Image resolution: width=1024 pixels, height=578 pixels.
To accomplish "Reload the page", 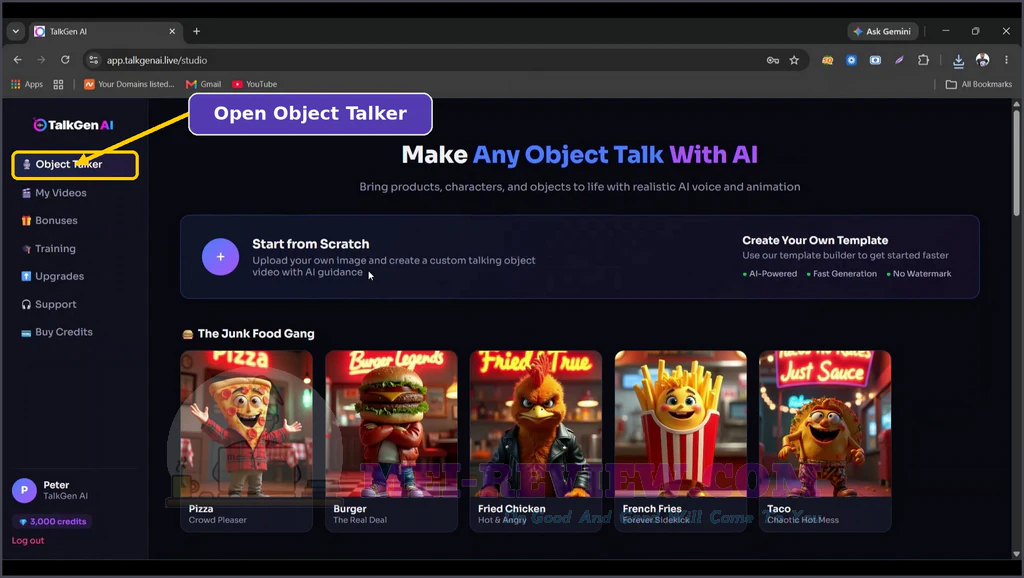I will (65, 60).
